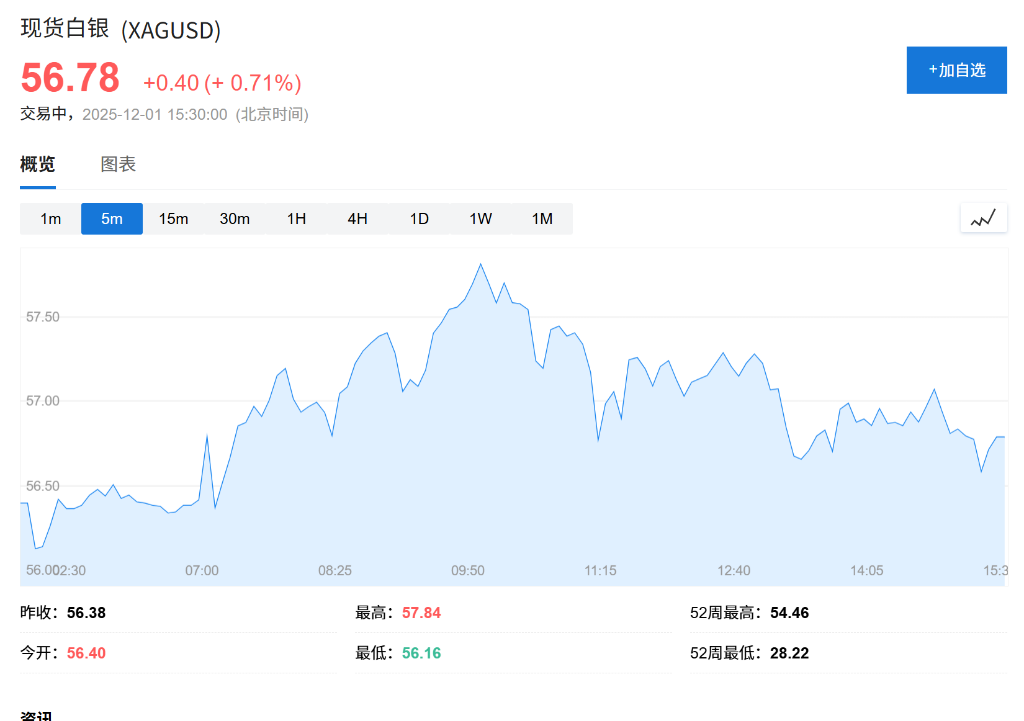Switch to the 15m interval
The width and height of the screenshot is (1024, 721).
point(173,218)
